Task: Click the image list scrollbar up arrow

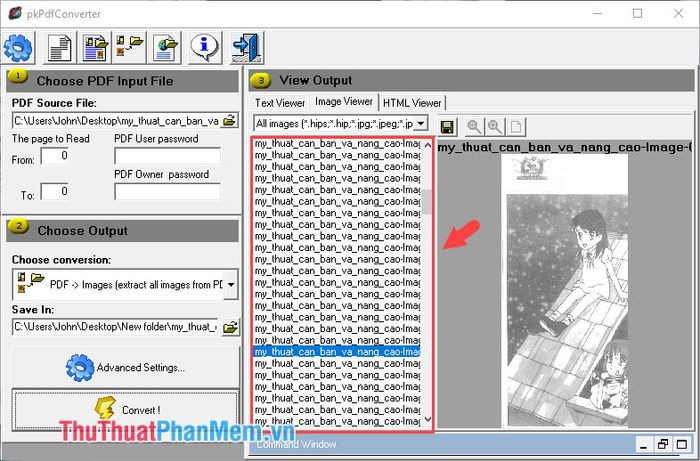Action: pyautogui.click(x=427, y=145)
